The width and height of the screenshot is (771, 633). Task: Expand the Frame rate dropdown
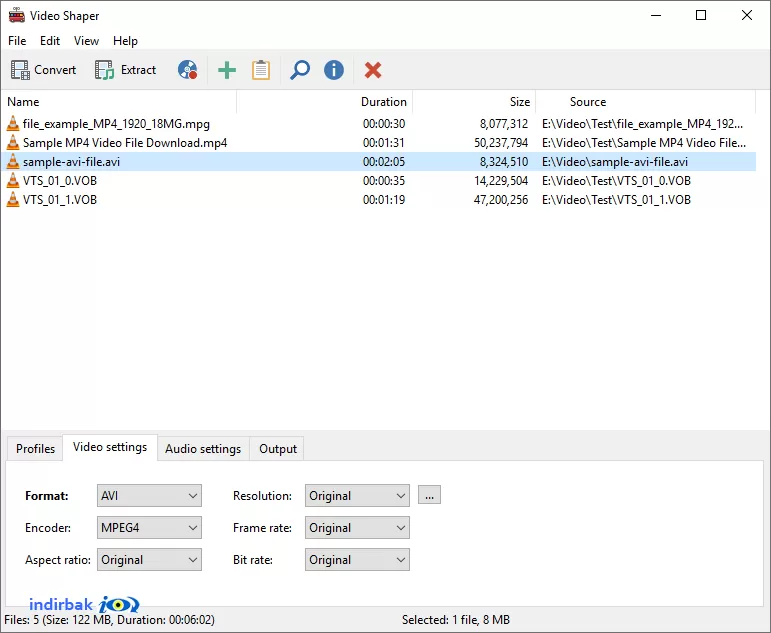(x=357, y=528)
